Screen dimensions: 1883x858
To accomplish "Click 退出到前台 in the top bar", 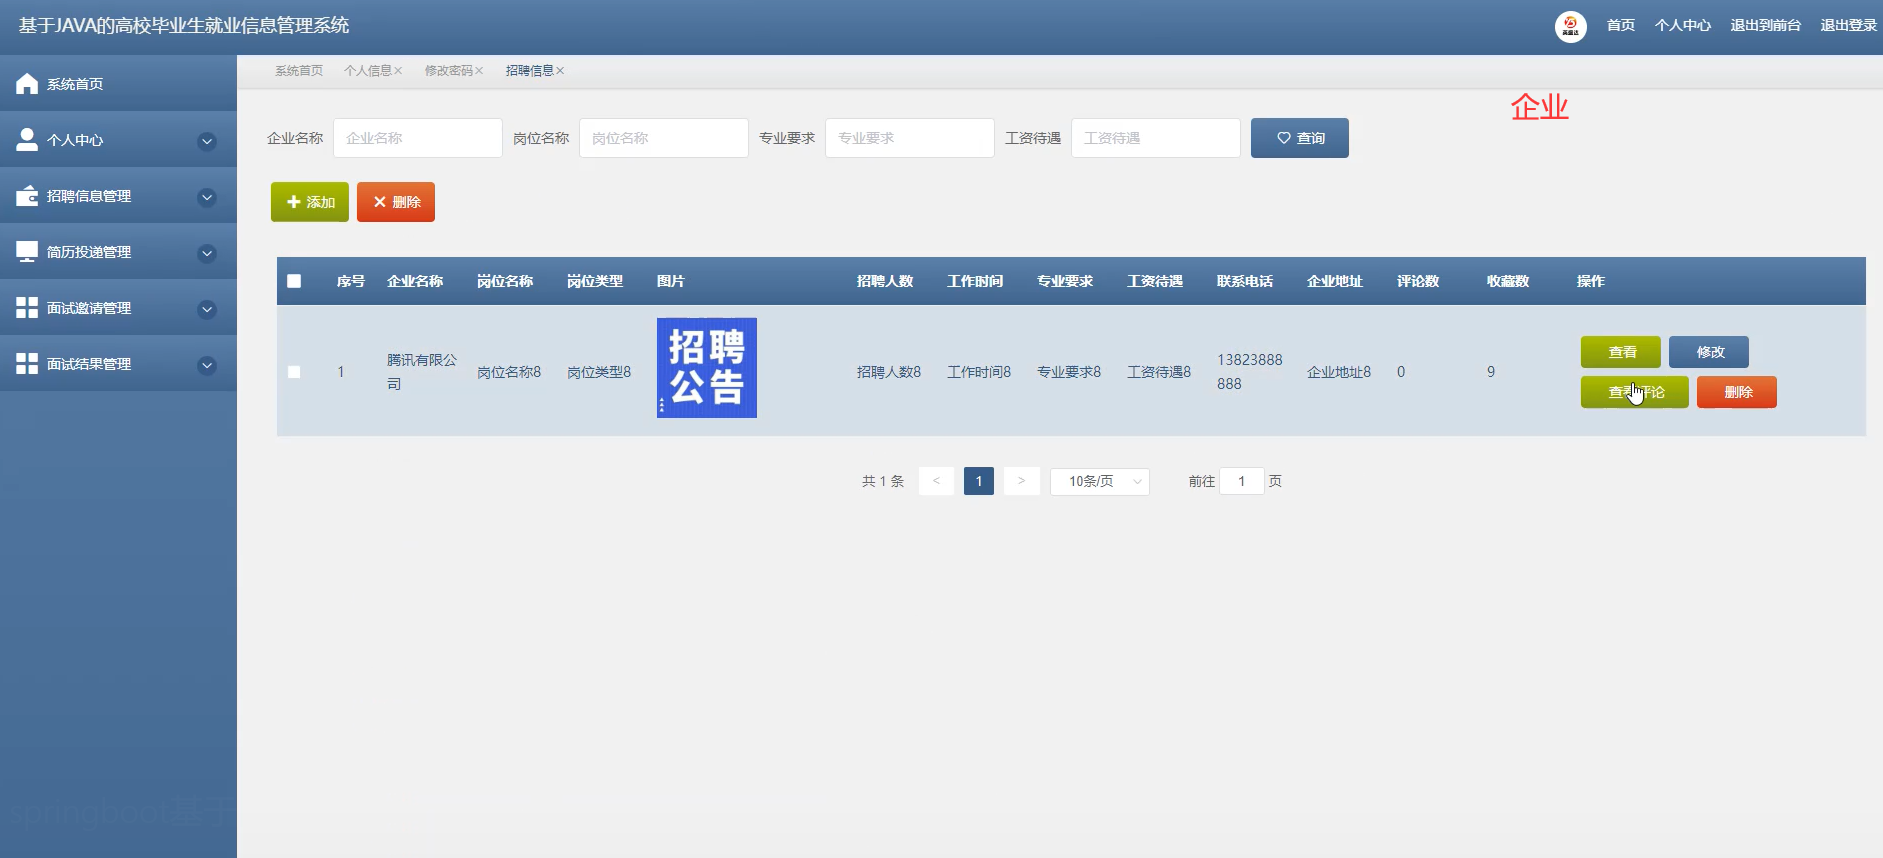I will click(x=1766, y=26).
